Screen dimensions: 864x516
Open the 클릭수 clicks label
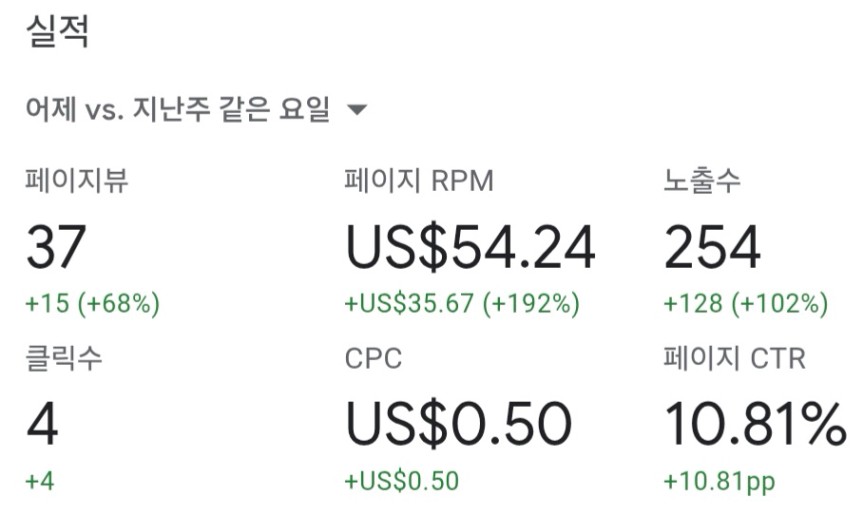pyautogui.click(x=64, y=358)
